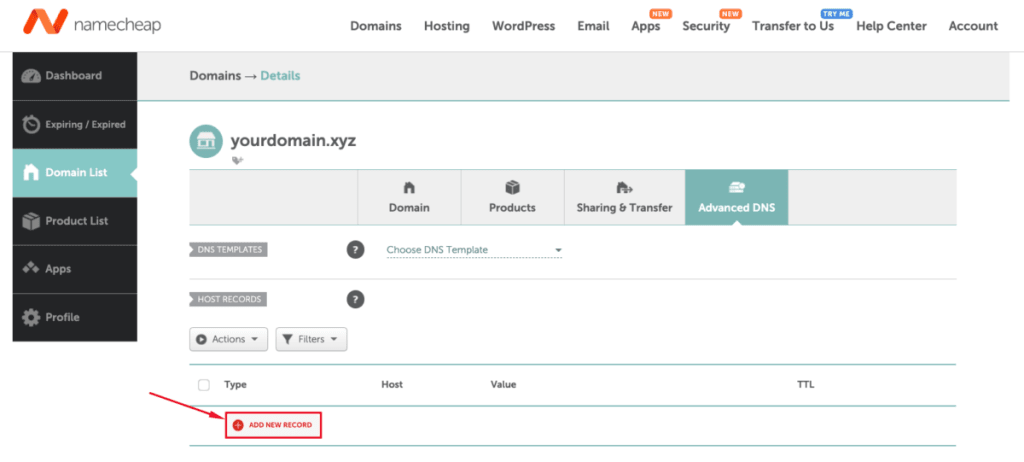Image resolution: width=1024 pixels, height=462 pixels.
Task: Click the help icon beside Host Records
Action: (355, 299)
